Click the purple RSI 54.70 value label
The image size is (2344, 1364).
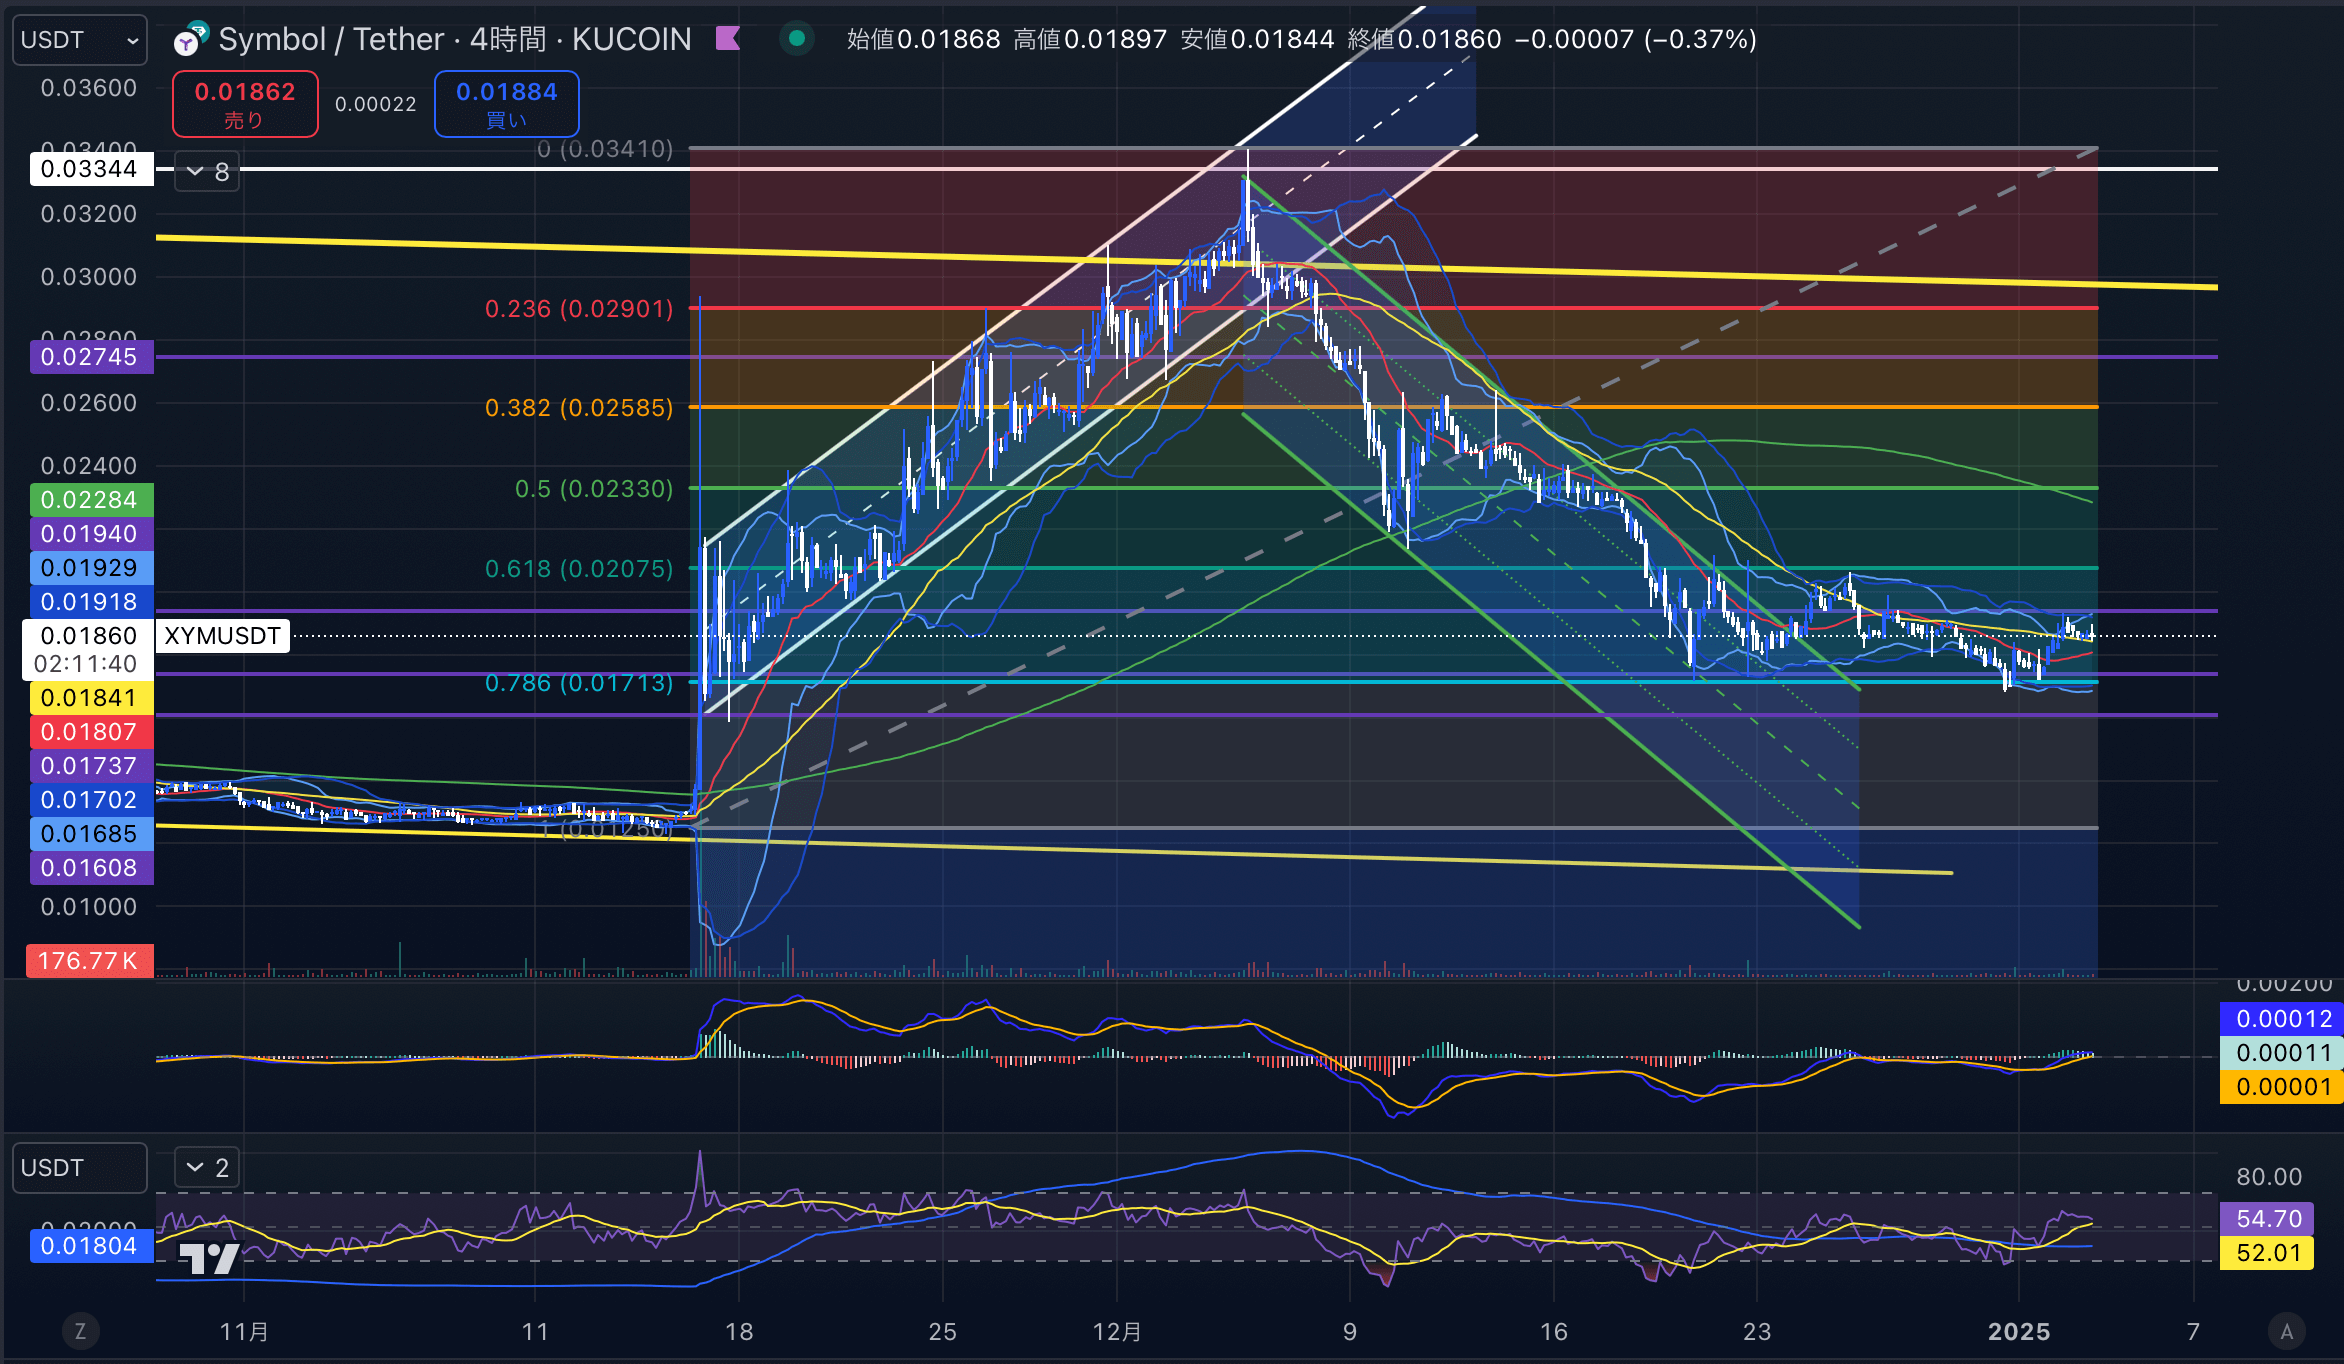pos(2267,1219)
